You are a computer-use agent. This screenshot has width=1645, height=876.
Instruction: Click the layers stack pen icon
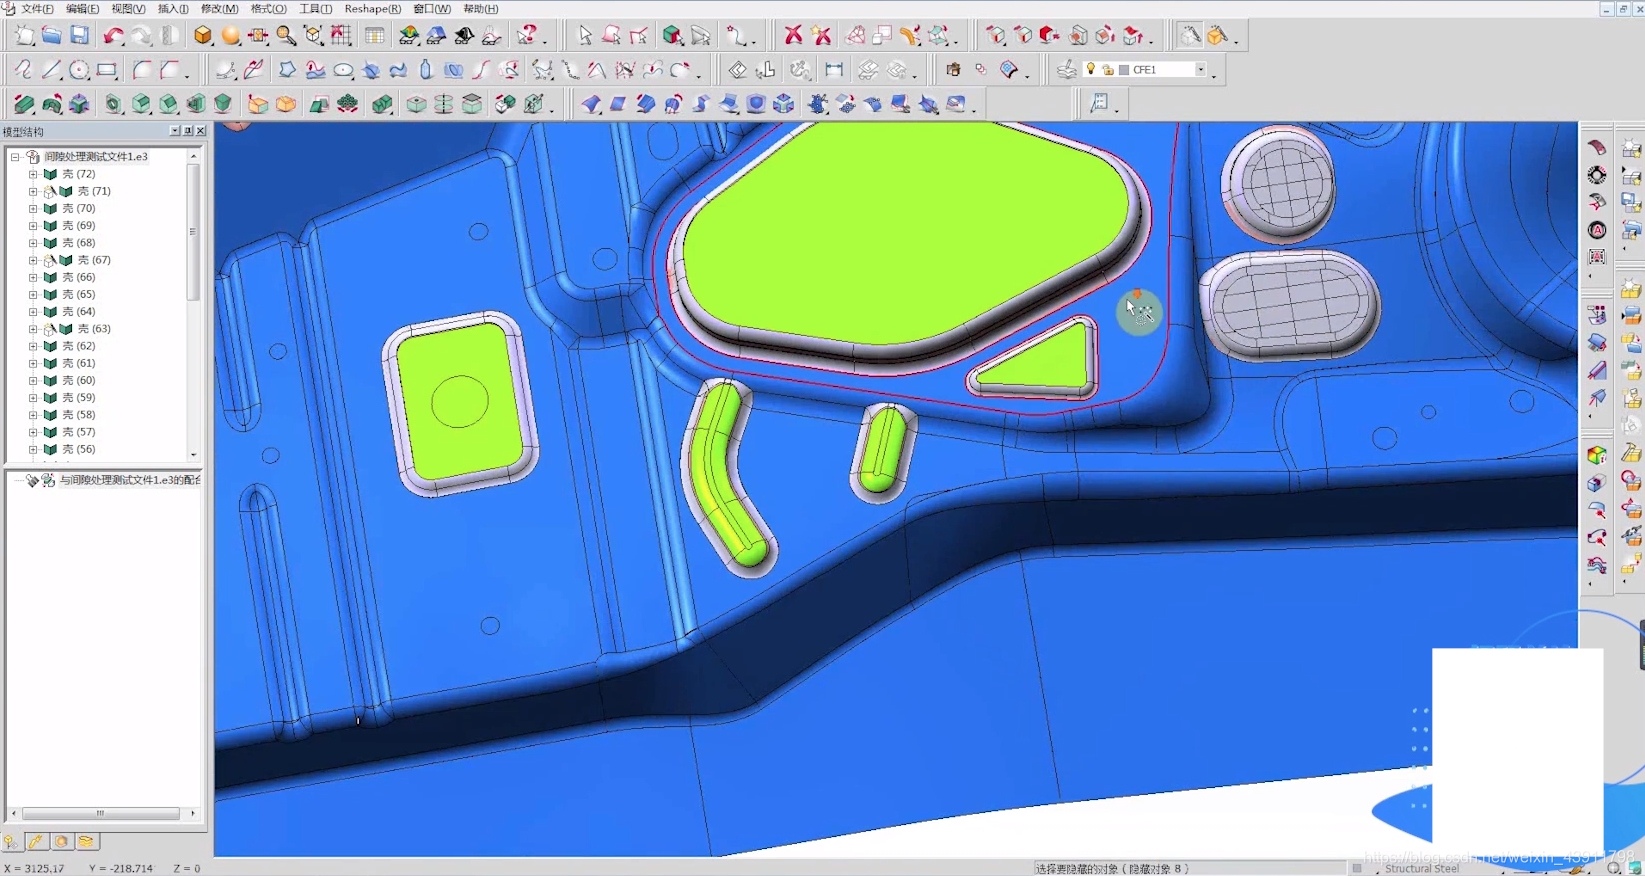coord(1067,70)
